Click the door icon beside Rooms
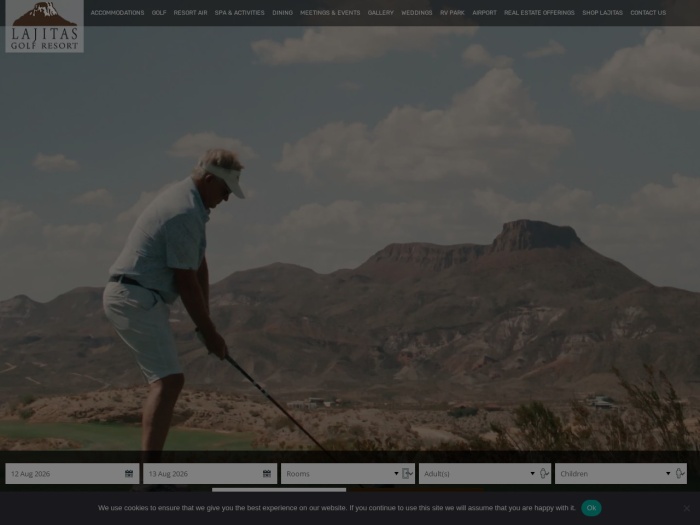Image resolution: width=700 pixels, height=525 pixels. point(407,474)
